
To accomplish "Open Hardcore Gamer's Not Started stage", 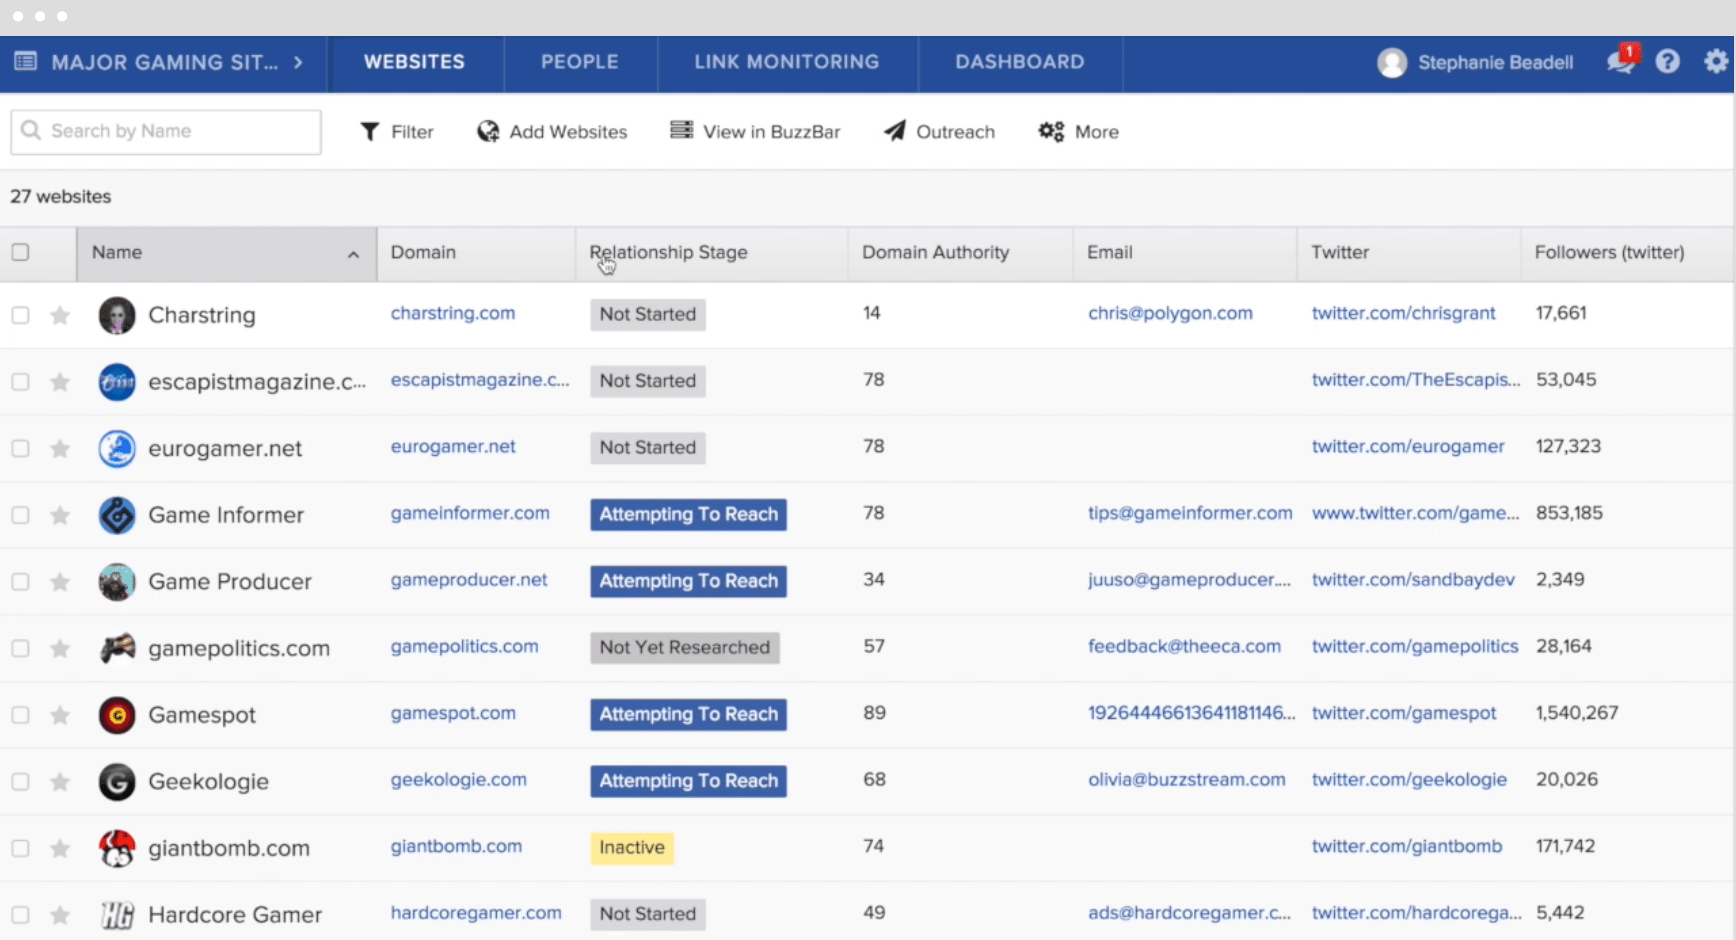I will point(648,914).
